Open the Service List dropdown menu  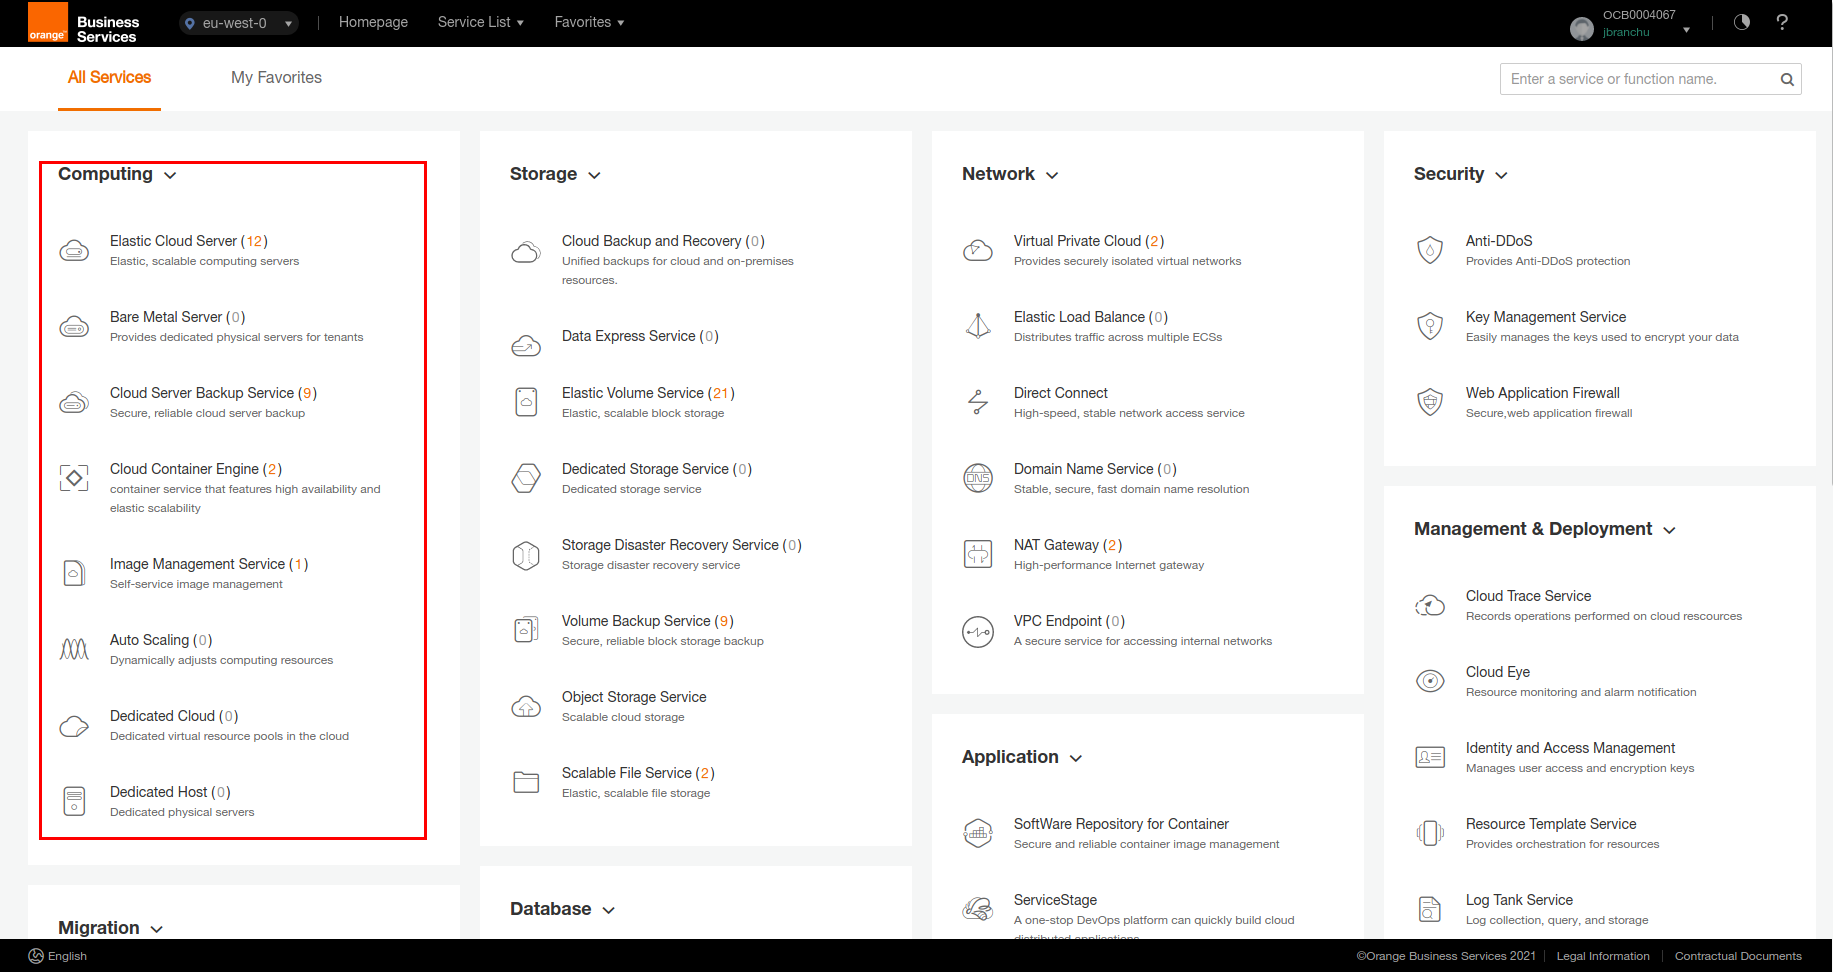[481, 22]
